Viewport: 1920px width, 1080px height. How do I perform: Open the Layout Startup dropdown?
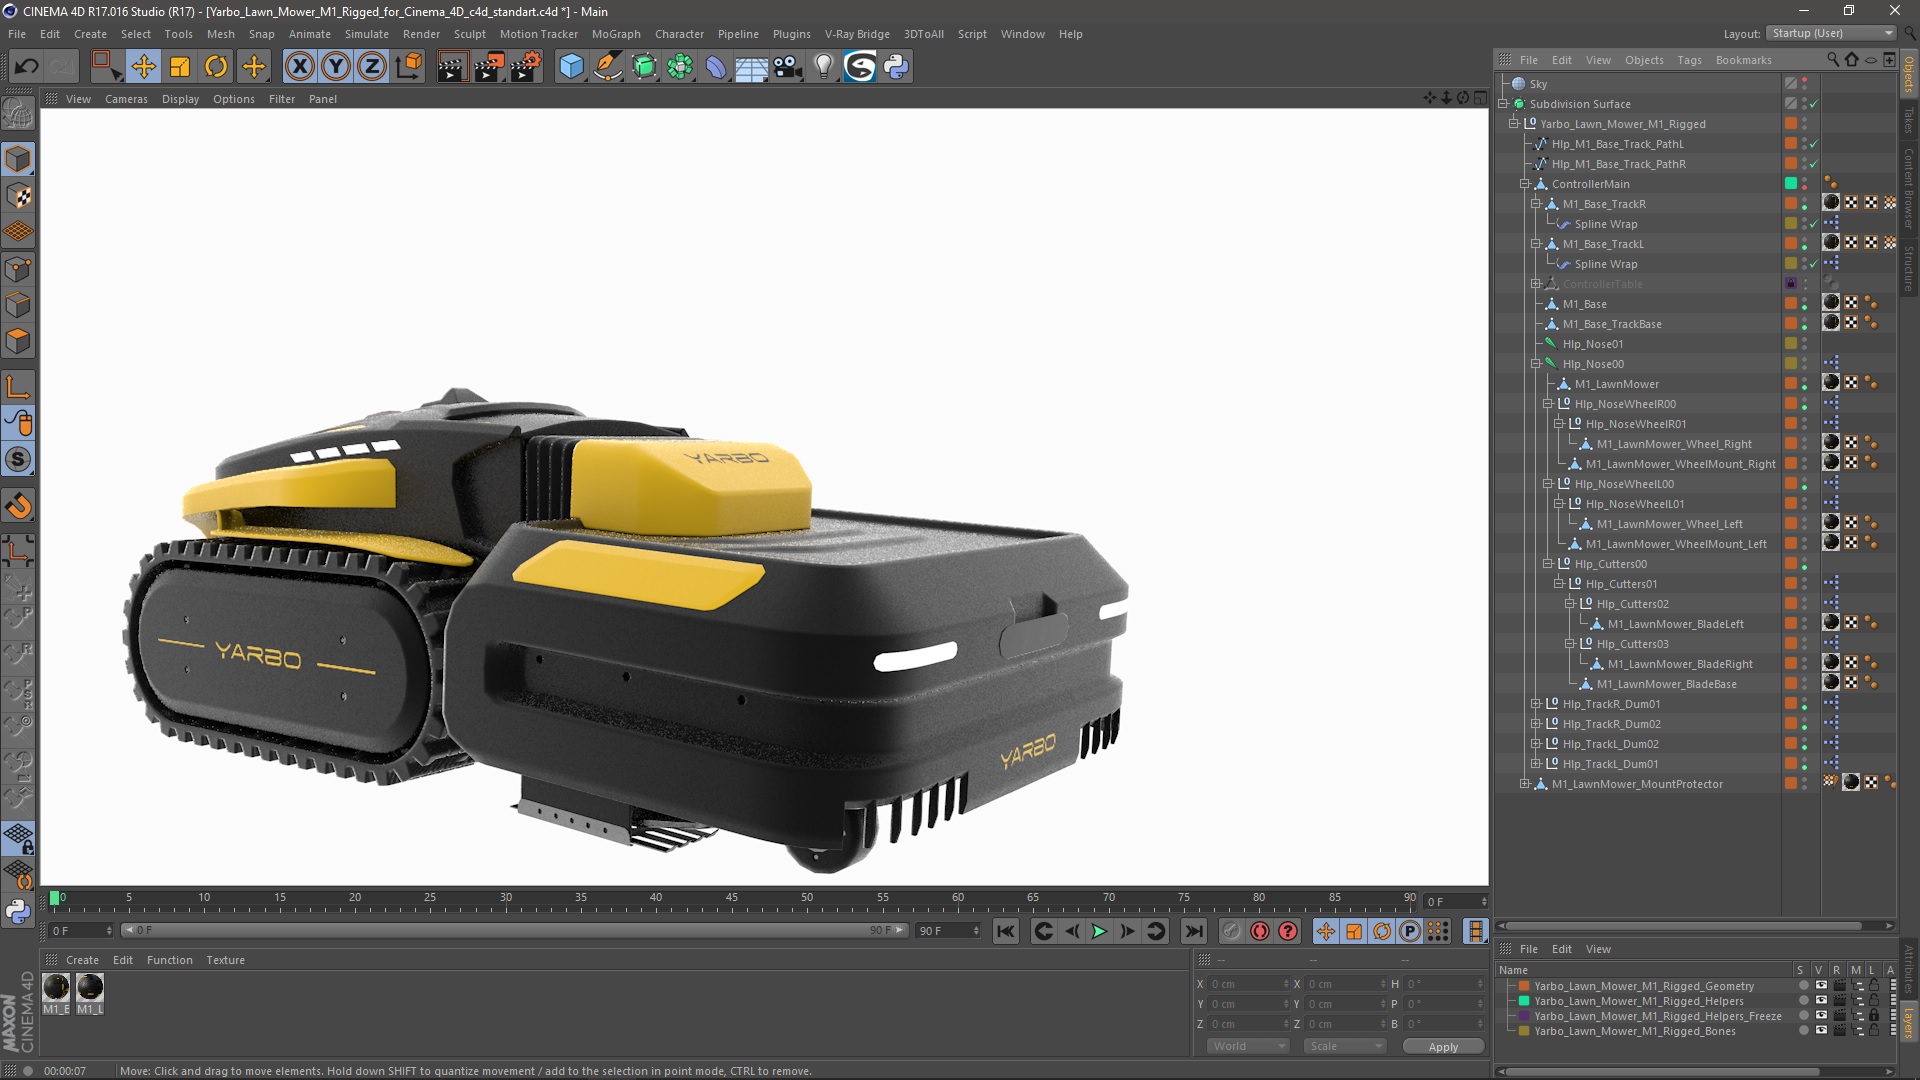pos(1832,33)
